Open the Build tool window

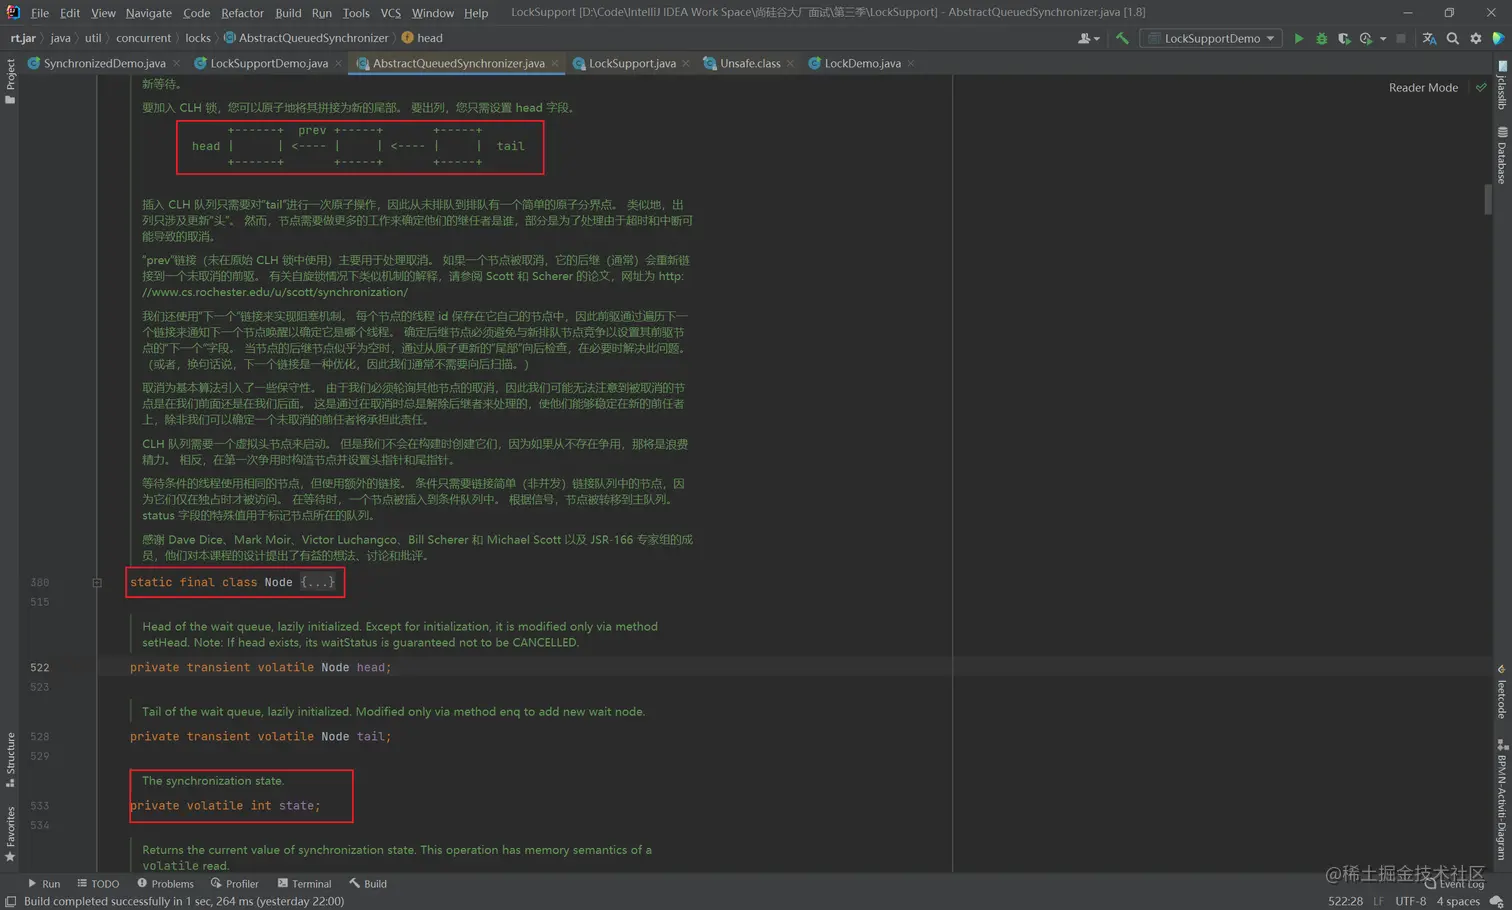pyautogui.click(x=368, y=884)
